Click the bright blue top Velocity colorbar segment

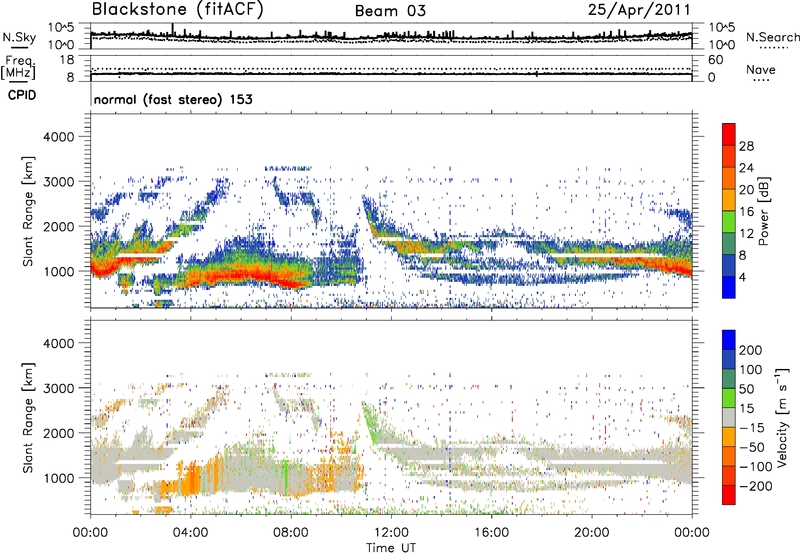[729, 340]
